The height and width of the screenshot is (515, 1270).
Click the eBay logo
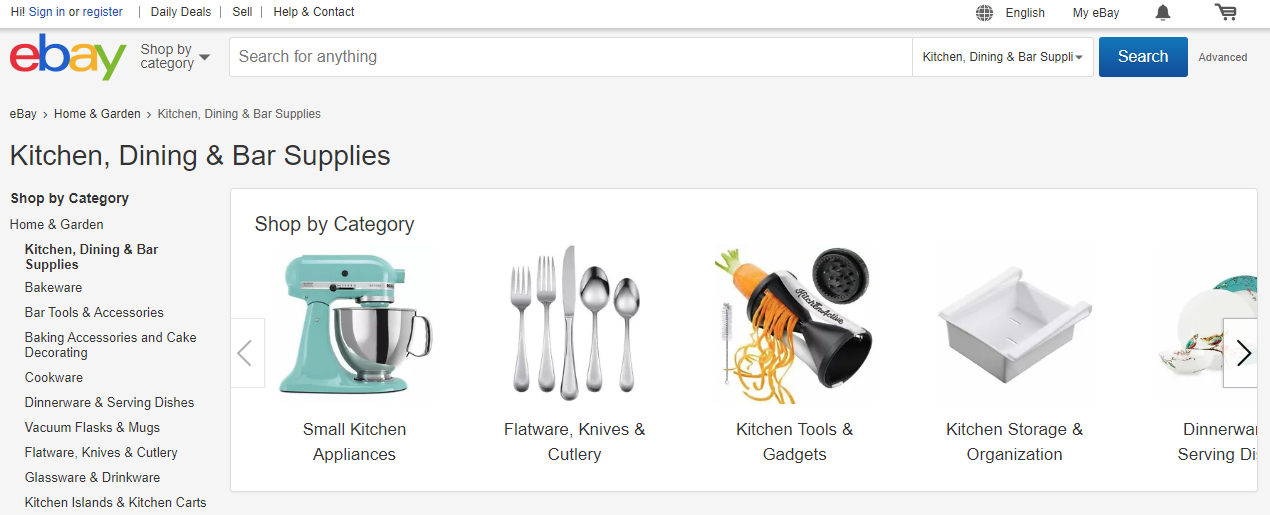point(68,57)
